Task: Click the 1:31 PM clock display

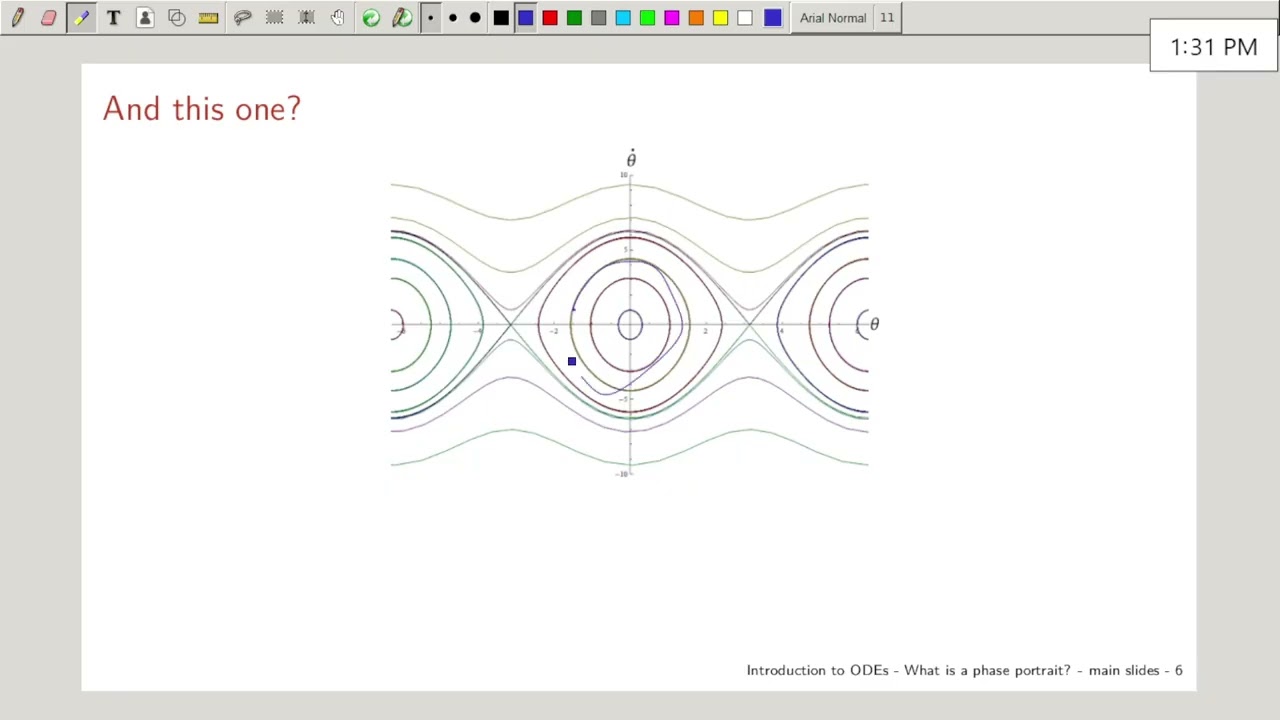Action: pyautogui.click(x=1214, y=46)
